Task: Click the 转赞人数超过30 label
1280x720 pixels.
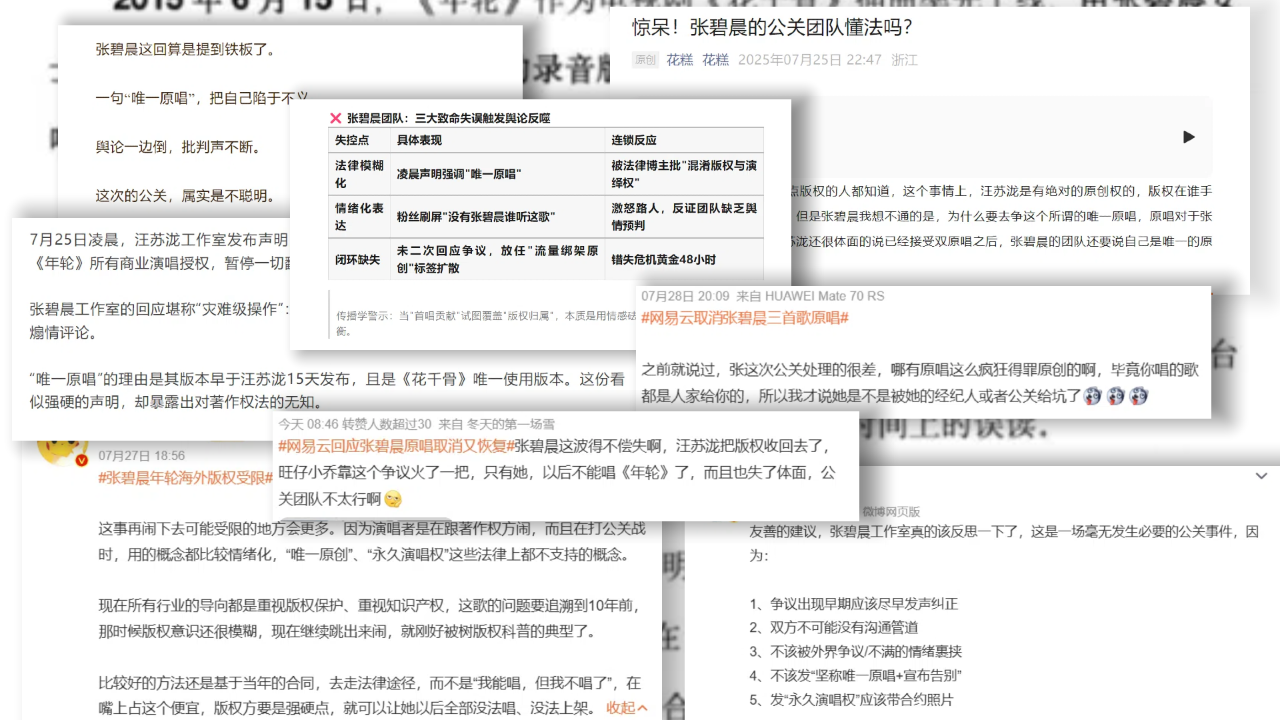Action: [387, 424]
